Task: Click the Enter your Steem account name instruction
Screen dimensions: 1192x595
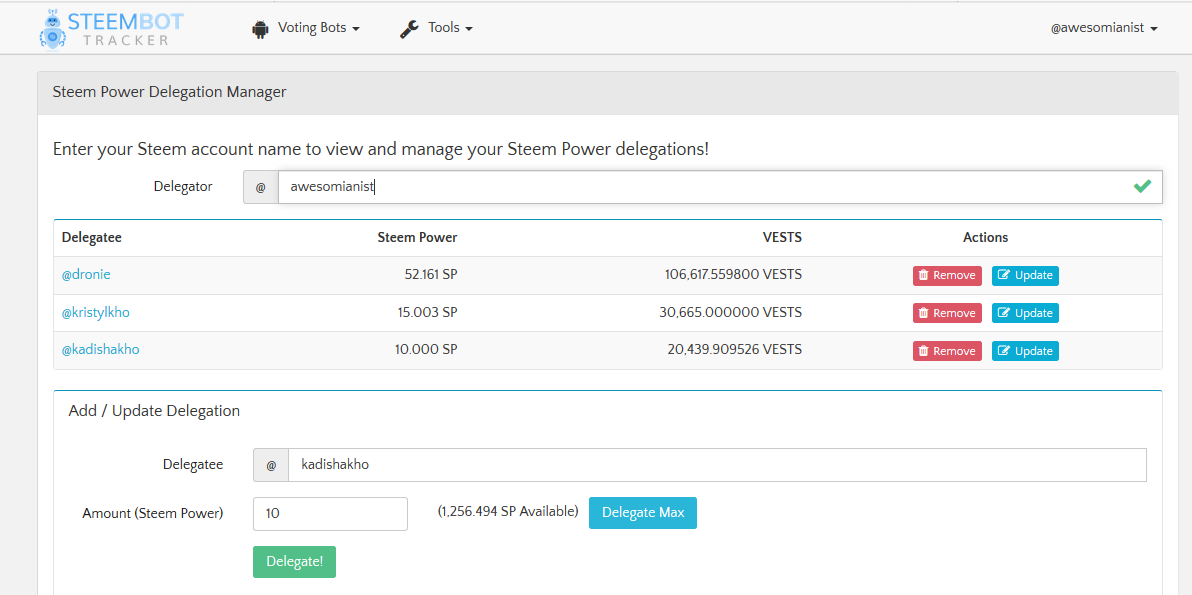Action: [x=381, y=149]
